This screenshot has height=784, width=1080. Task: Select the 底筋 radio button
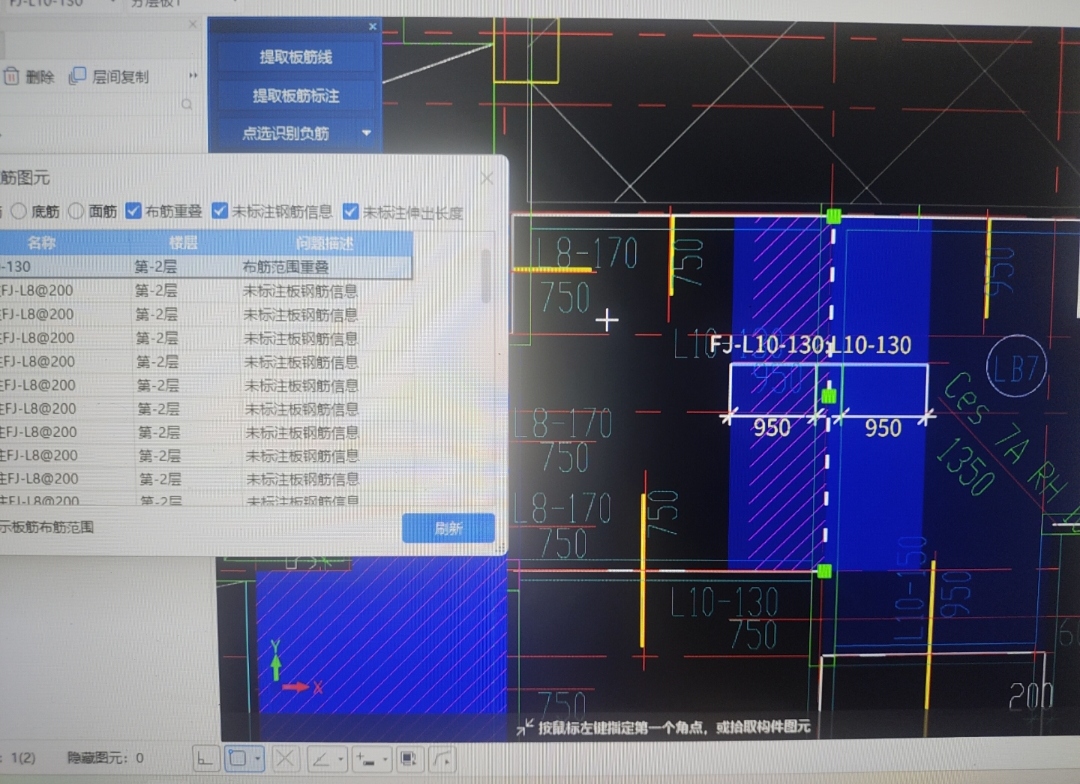pyautogui.click(x=19, y=211)
